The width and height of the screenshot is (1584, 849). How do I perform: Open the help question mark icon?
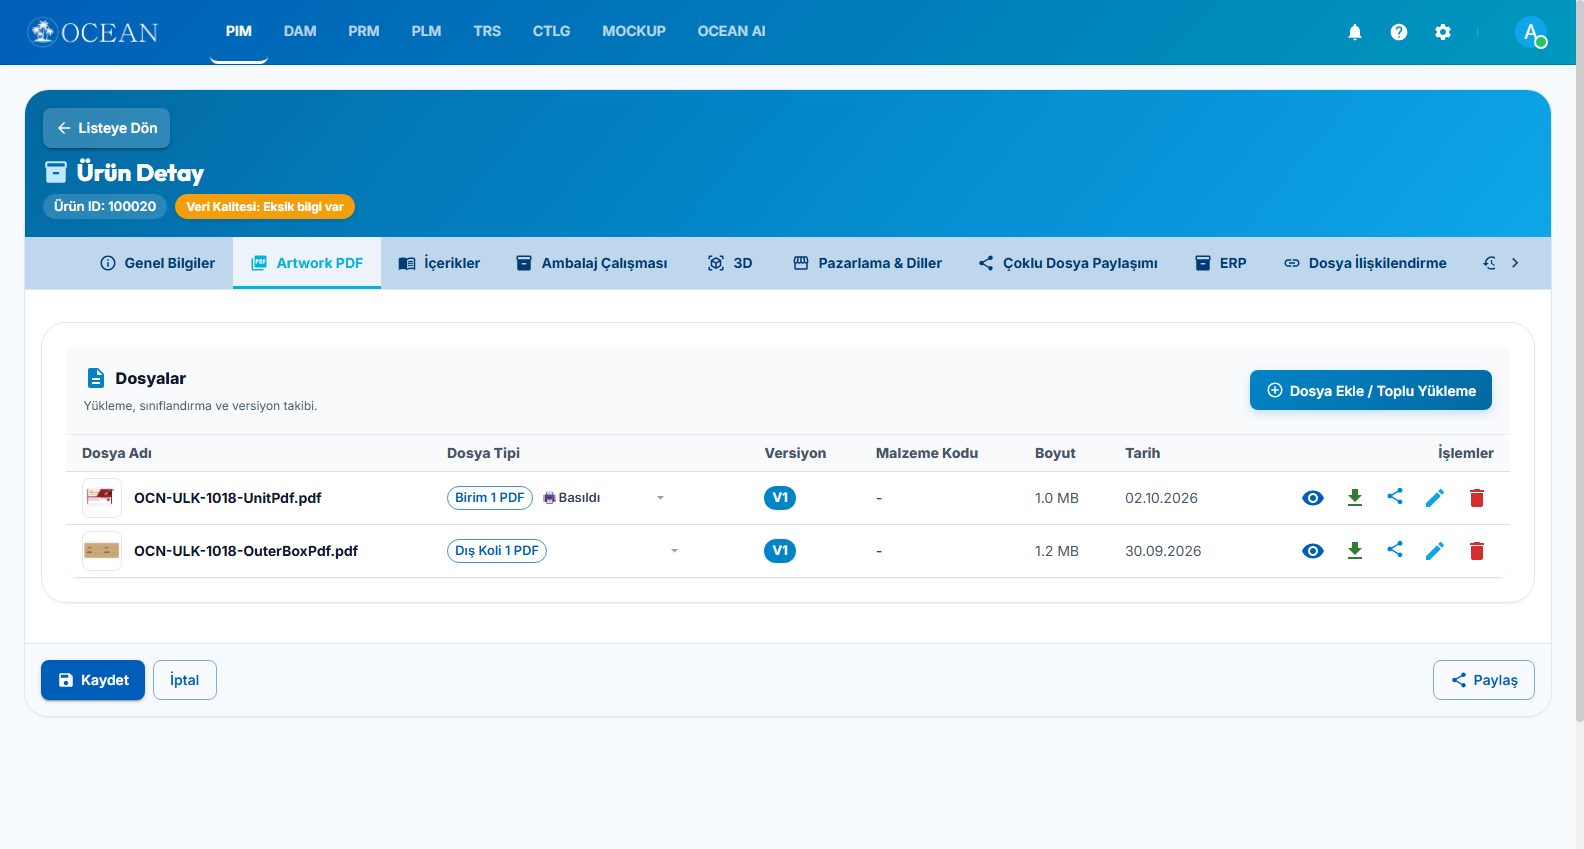click(1399, 32)
